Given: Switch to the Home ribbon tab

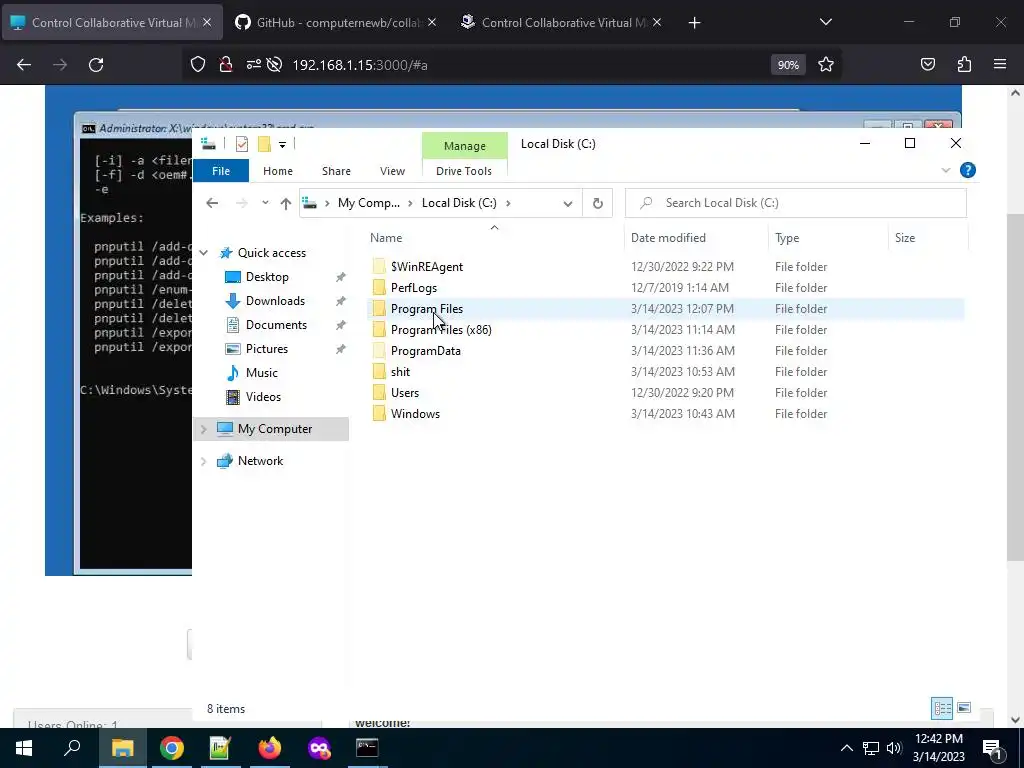Looking at the screenshot, I should (278, 171).
